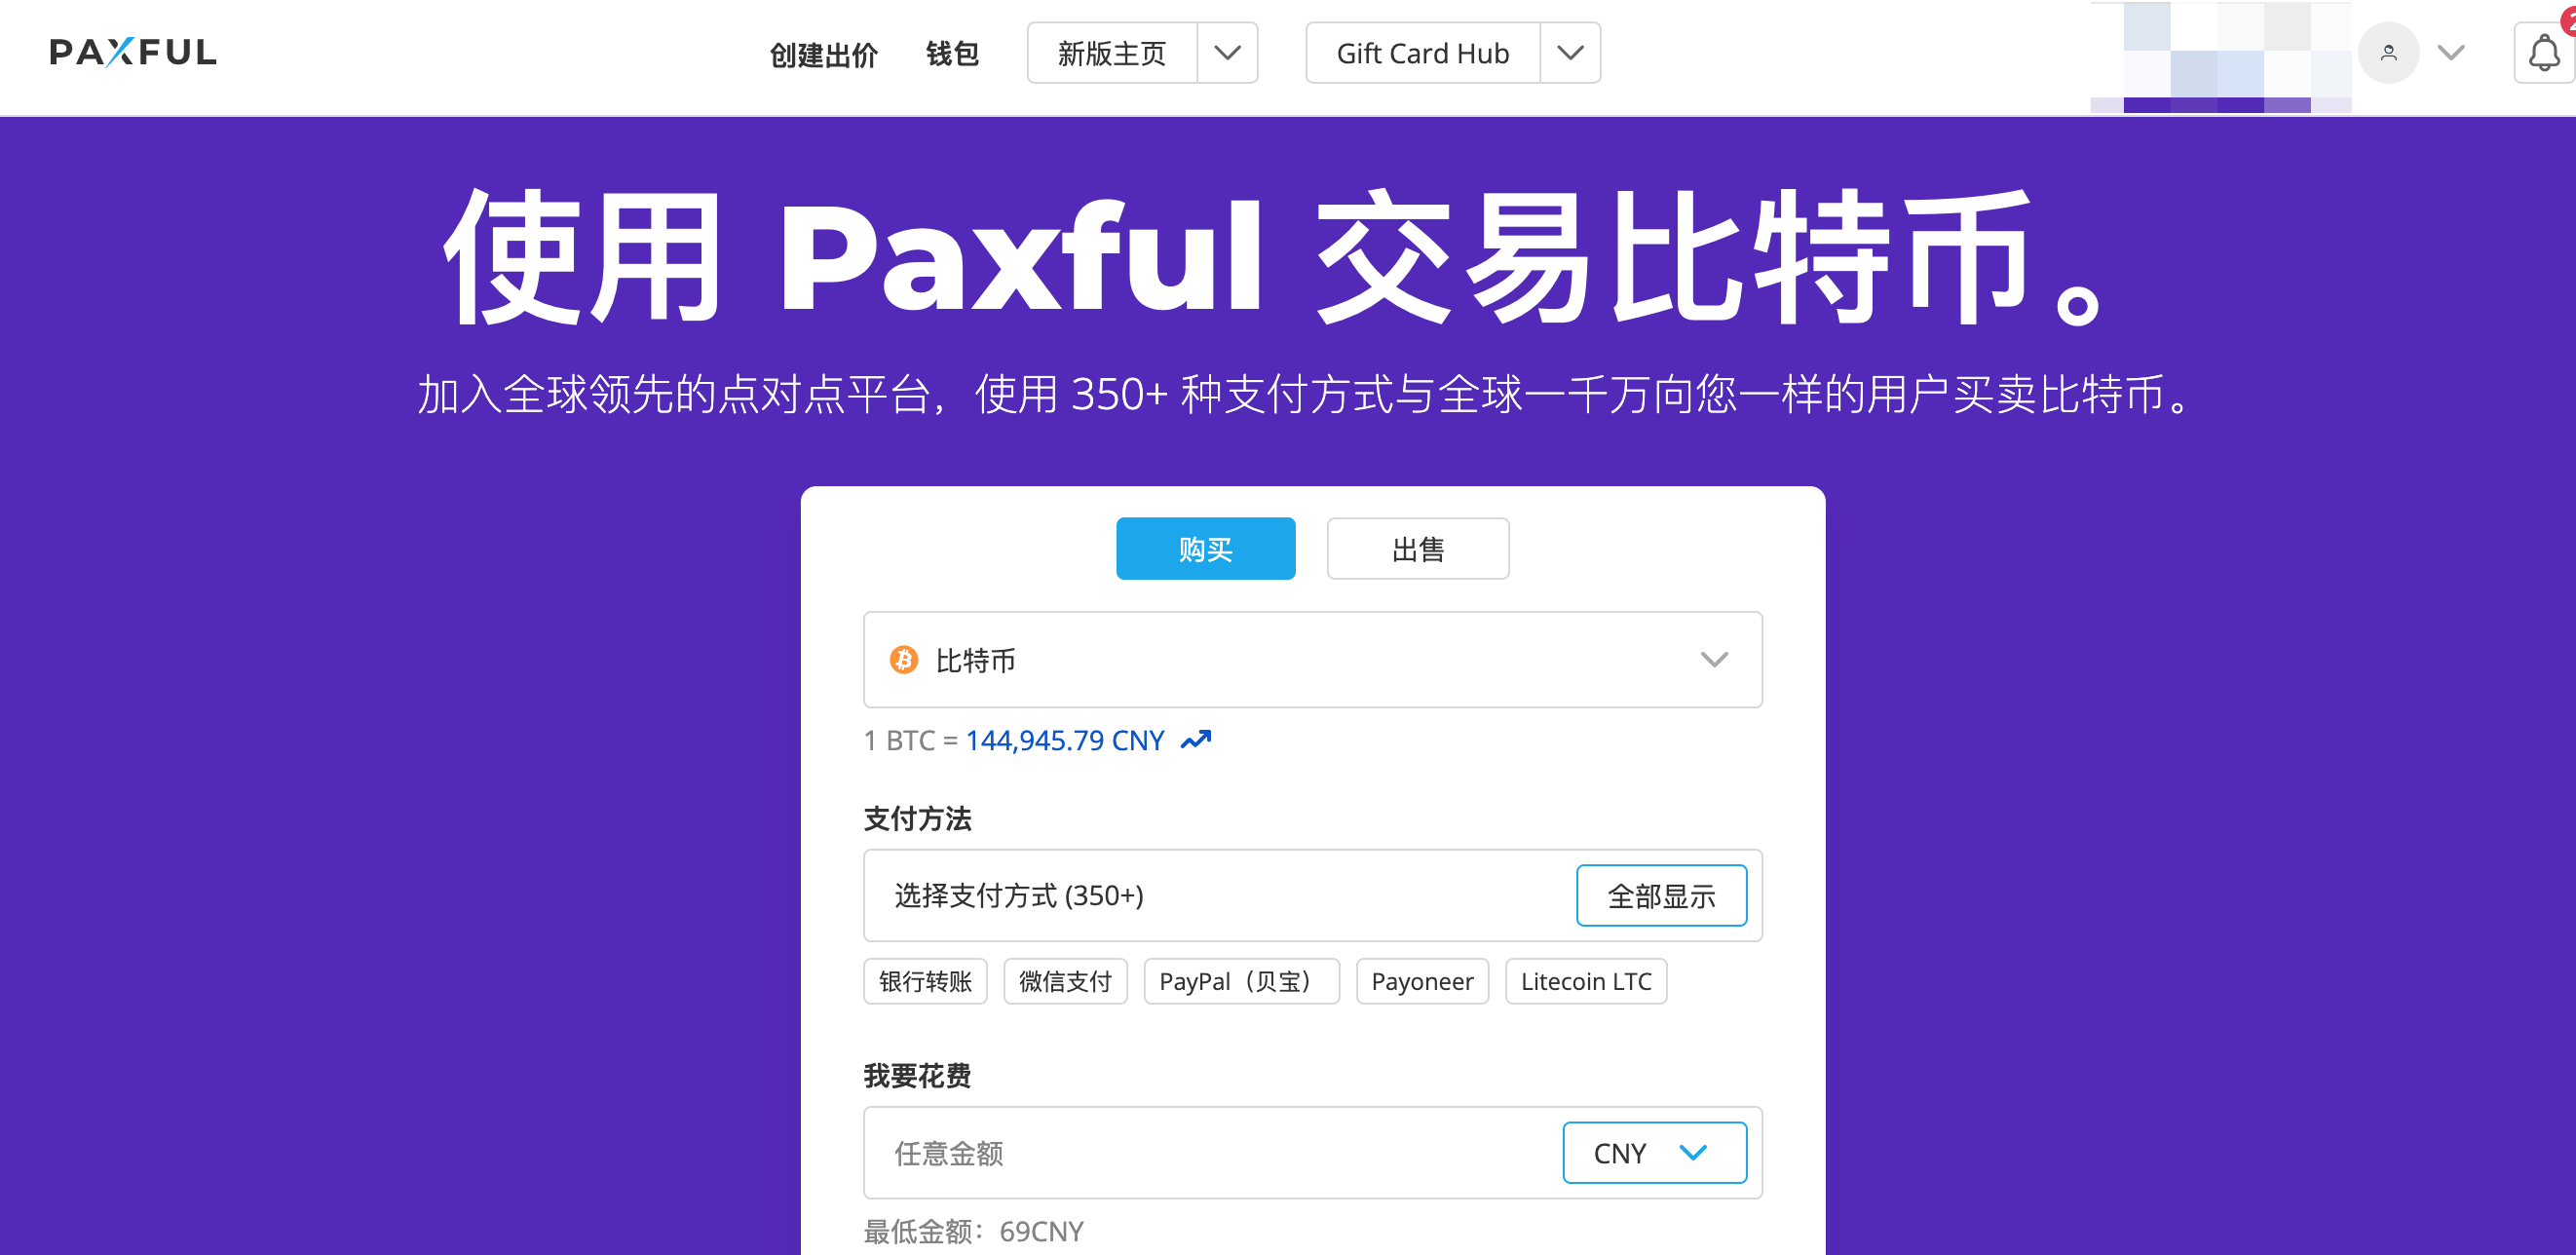The height and width of the screenshot is (1255, 2576).
Task: Click the user profile dropdown chevron
Action: coord(2451,53)
